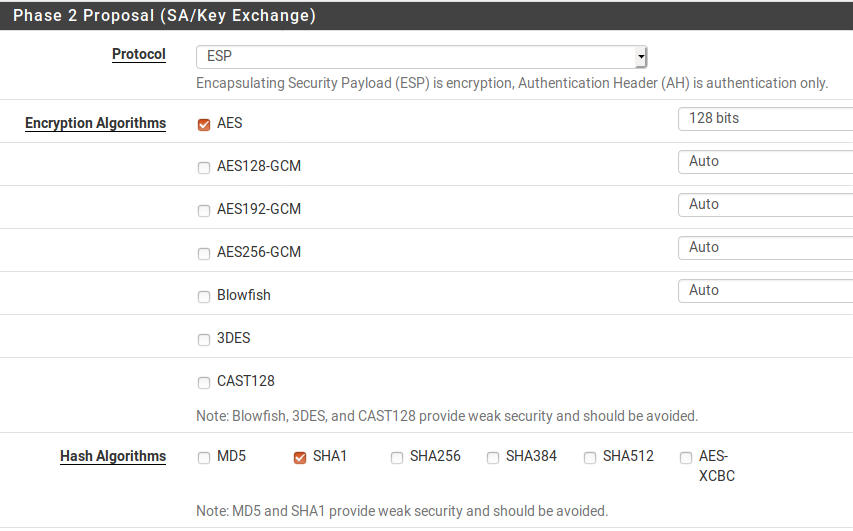The image size is (853, 531).
Task: Select the SHA512 hash checkbox
Action: pyautogui.click(x=590, y=458)
